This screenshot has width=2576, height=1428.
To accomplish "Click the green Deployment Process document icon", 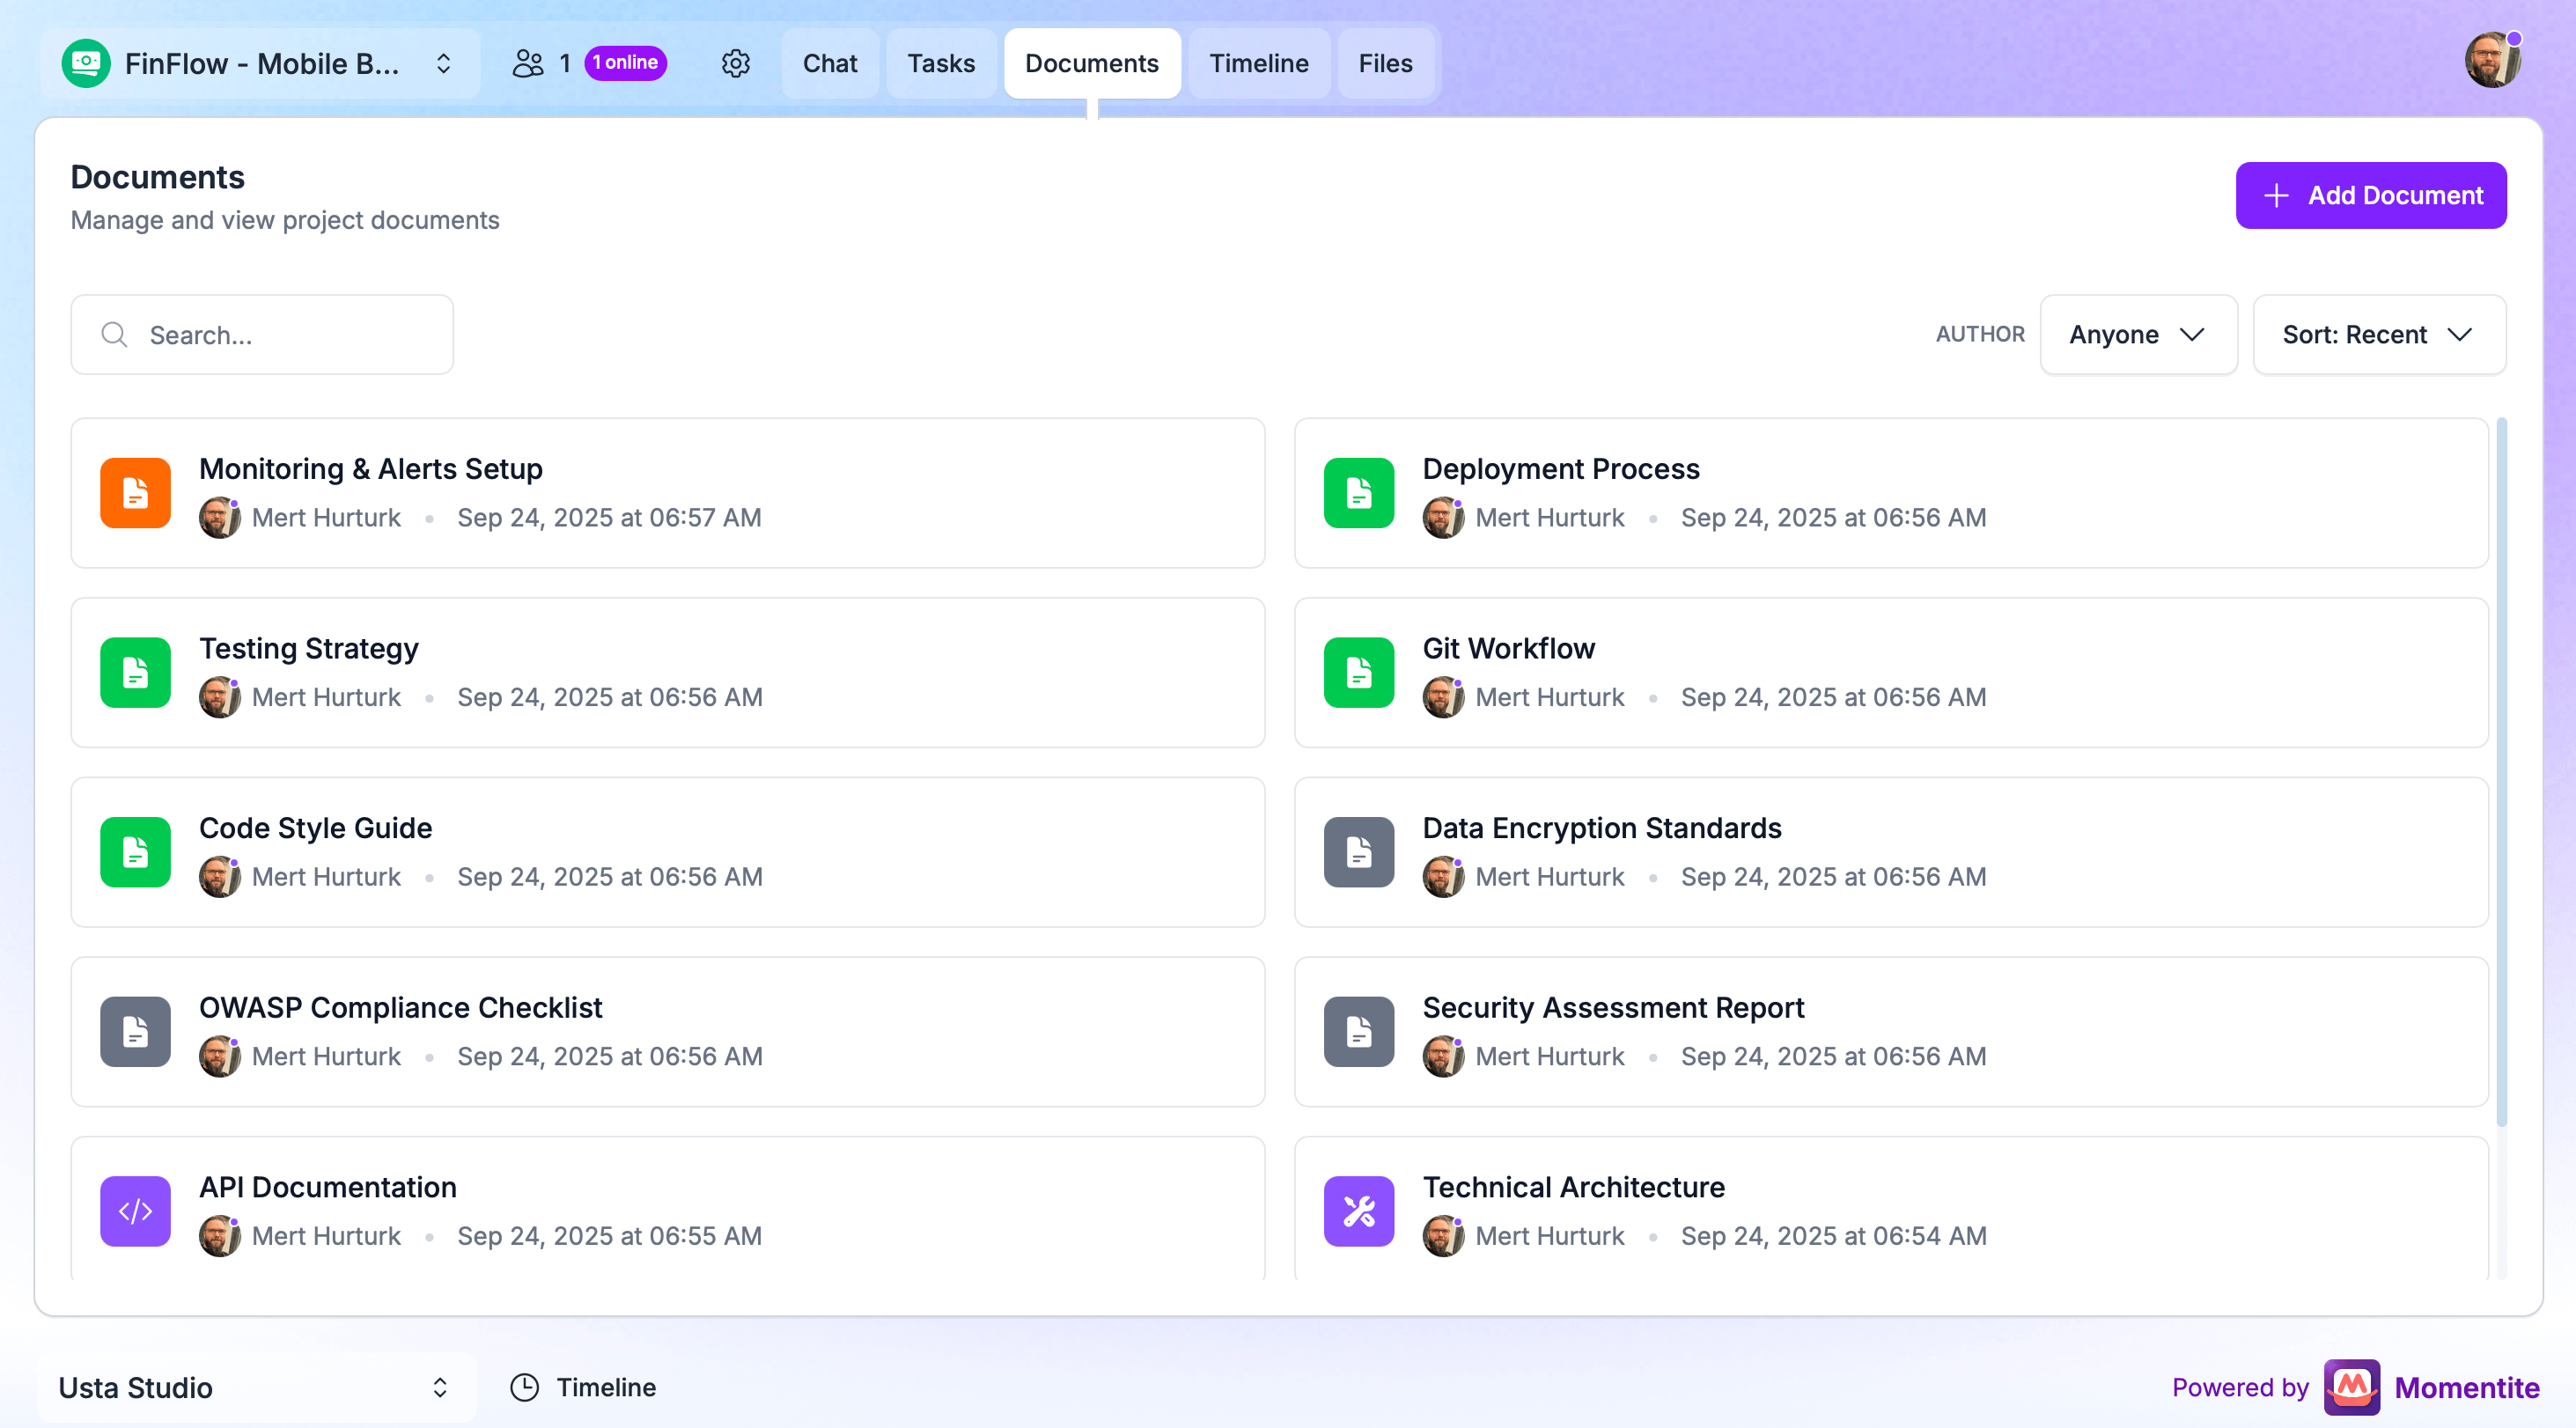I will [1358, 492].
